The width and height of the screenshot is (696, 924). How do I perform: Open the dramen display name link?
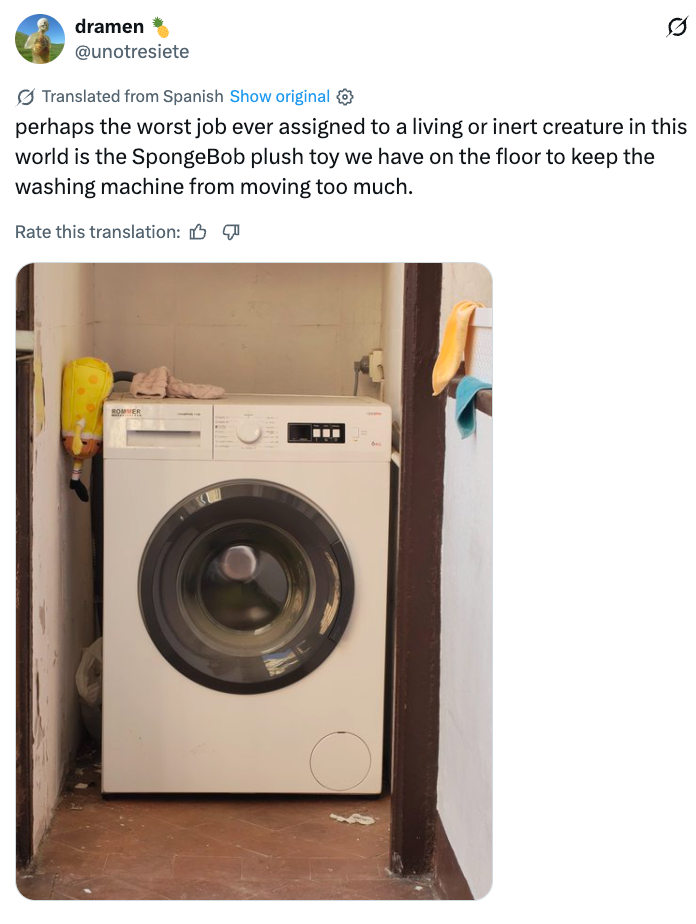[x=109, y=27]
